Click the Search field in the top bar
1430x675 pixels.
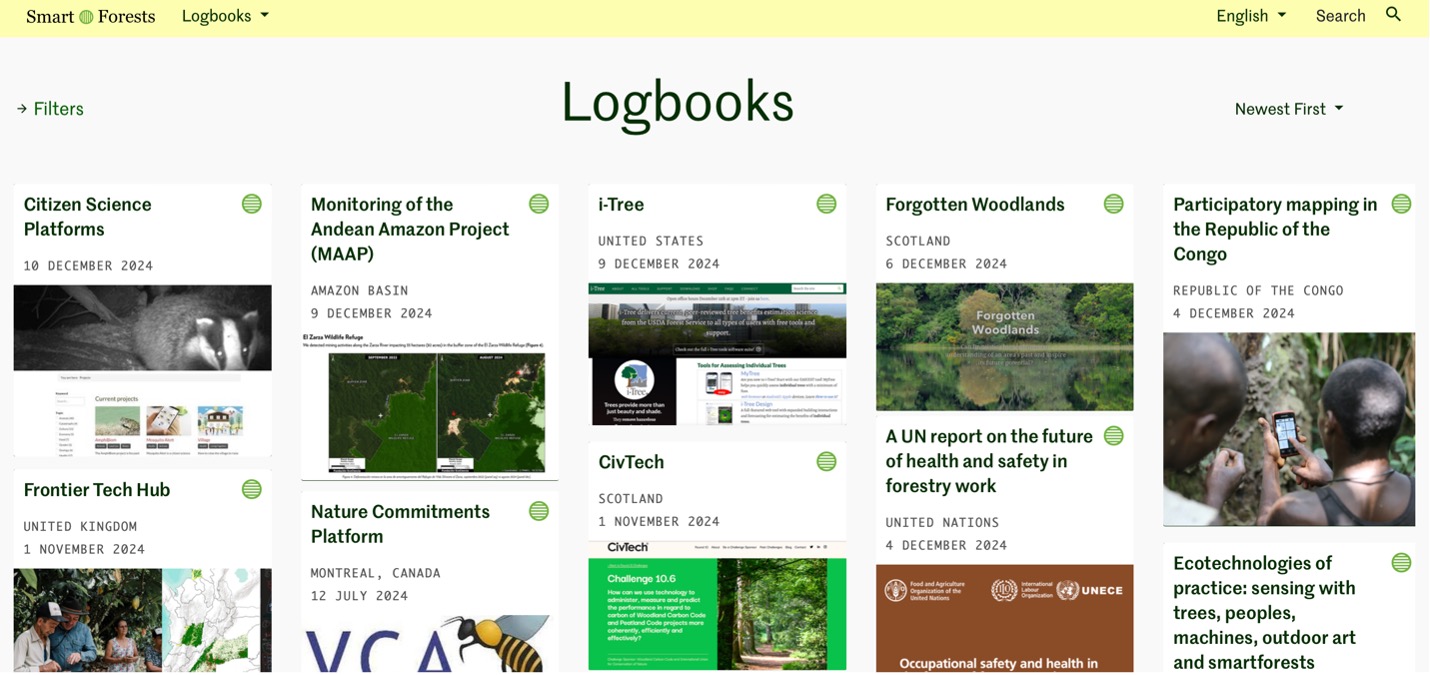coord(1340,16)
